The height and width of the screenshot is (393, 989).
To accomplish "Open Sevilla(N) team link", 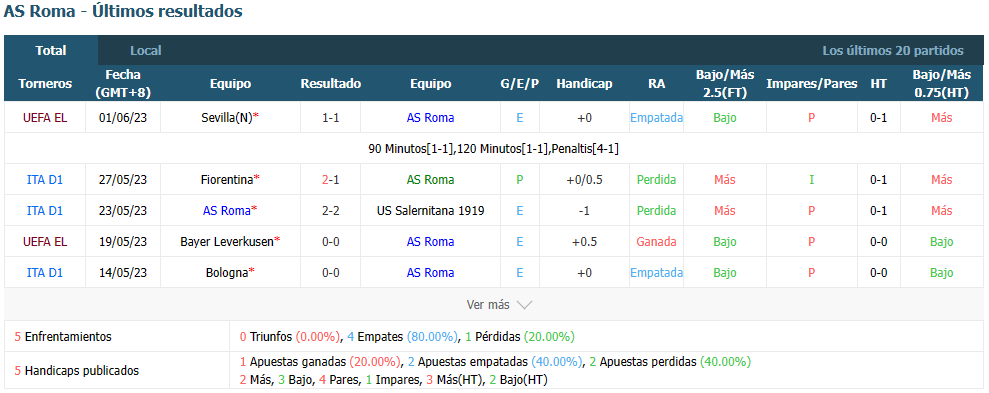I will (226, 117).
